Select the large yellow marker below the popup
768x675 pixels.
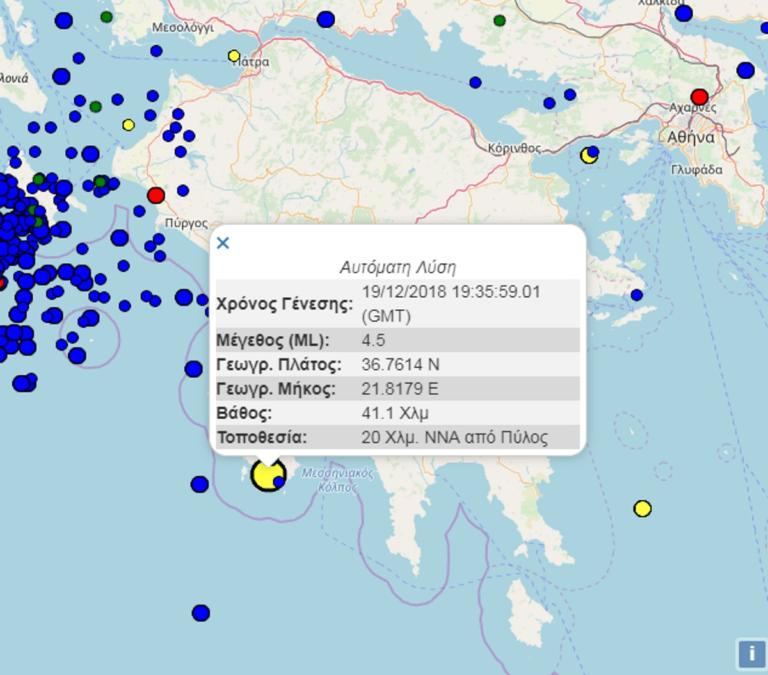click(266, 474)
